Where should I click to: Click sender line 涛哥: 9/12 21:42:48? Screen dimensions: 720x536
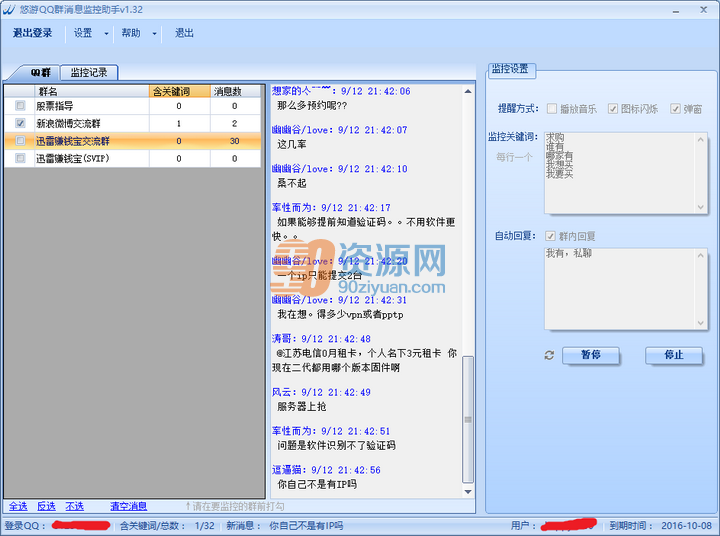tap(321, 339)
